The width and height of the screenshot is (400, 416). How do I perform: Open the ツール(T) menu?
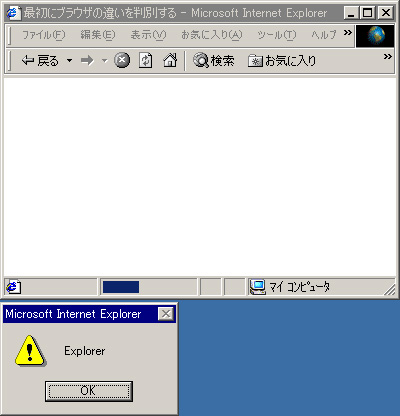coord(277,35)
